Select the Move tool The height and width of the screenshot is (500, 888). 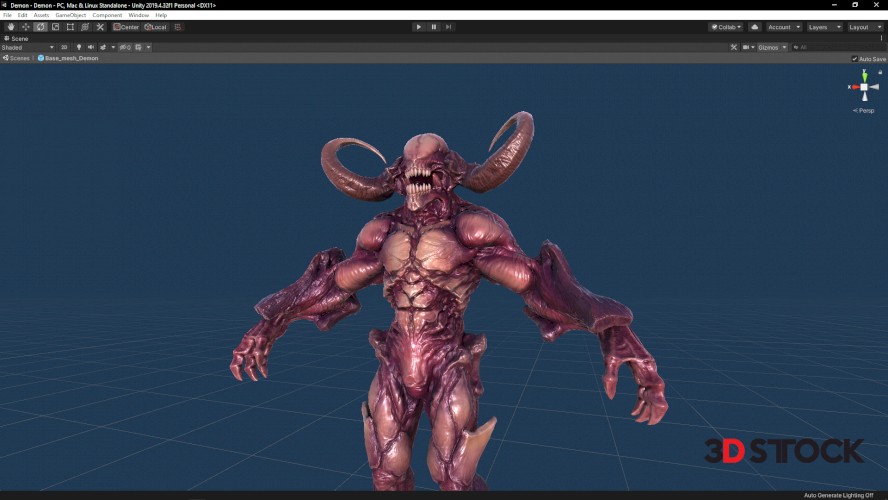pos(25,27)
